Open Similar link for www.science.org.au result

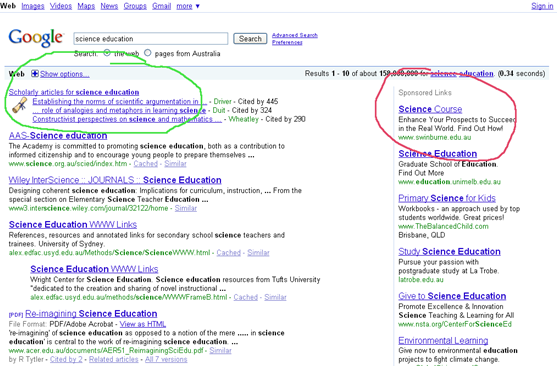click(175, 163)
